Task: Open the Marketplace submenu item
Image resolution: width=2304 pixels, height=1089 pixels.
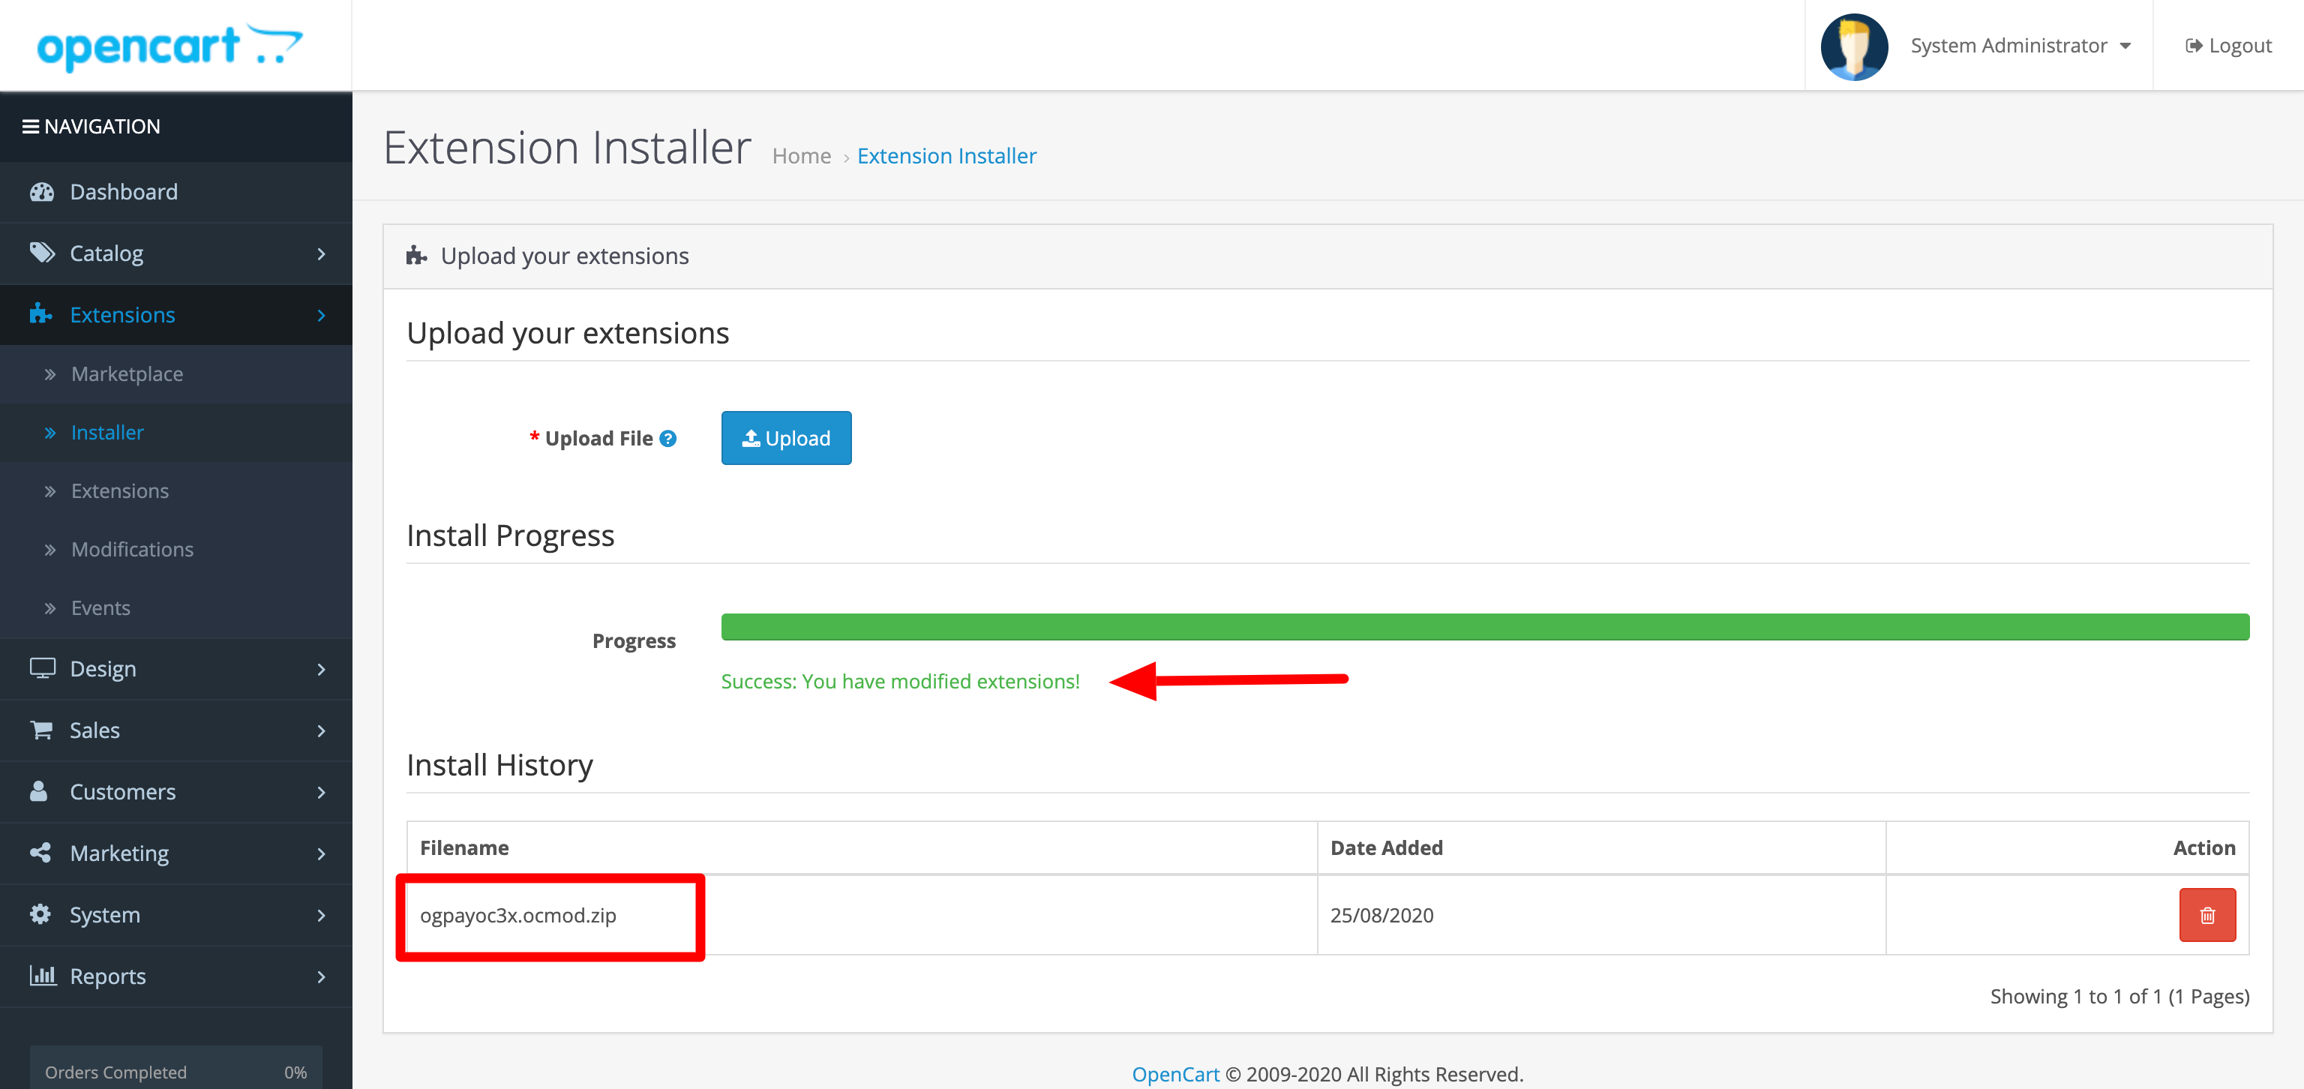Action: click(x=127, y=374)
